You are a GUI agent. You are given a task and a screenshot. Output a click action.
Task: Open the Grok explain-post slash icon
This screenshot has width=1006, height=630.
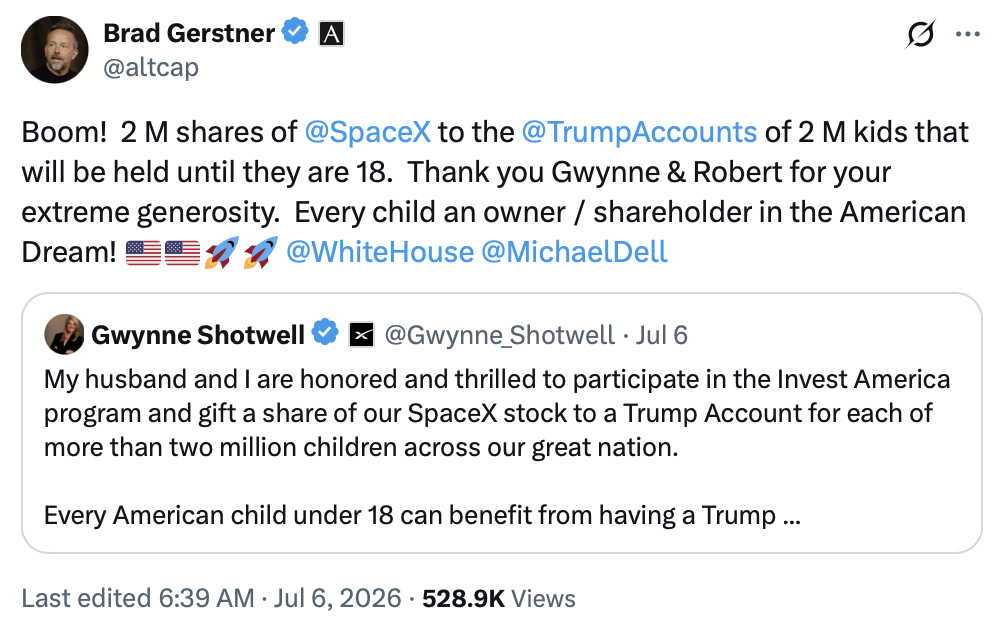click(920, 34)
